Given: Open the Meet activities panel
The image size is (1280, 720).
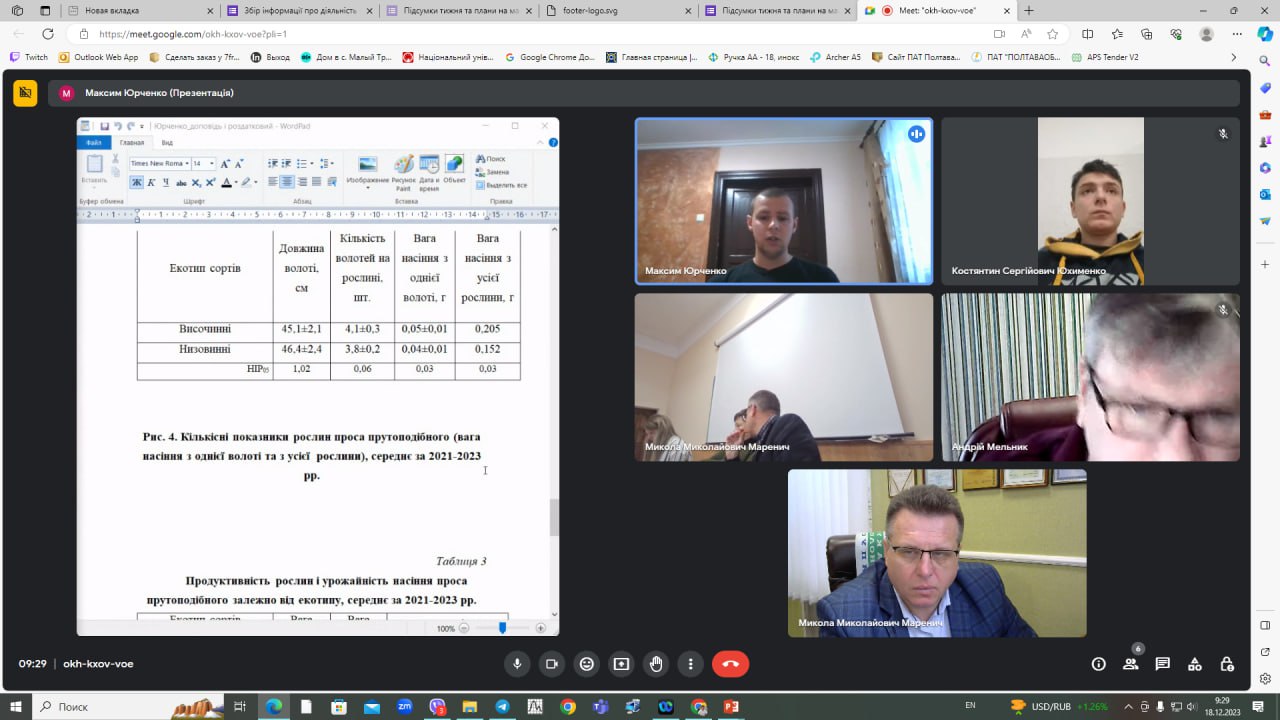Looking at the screenshot, I should [1194, 663].
